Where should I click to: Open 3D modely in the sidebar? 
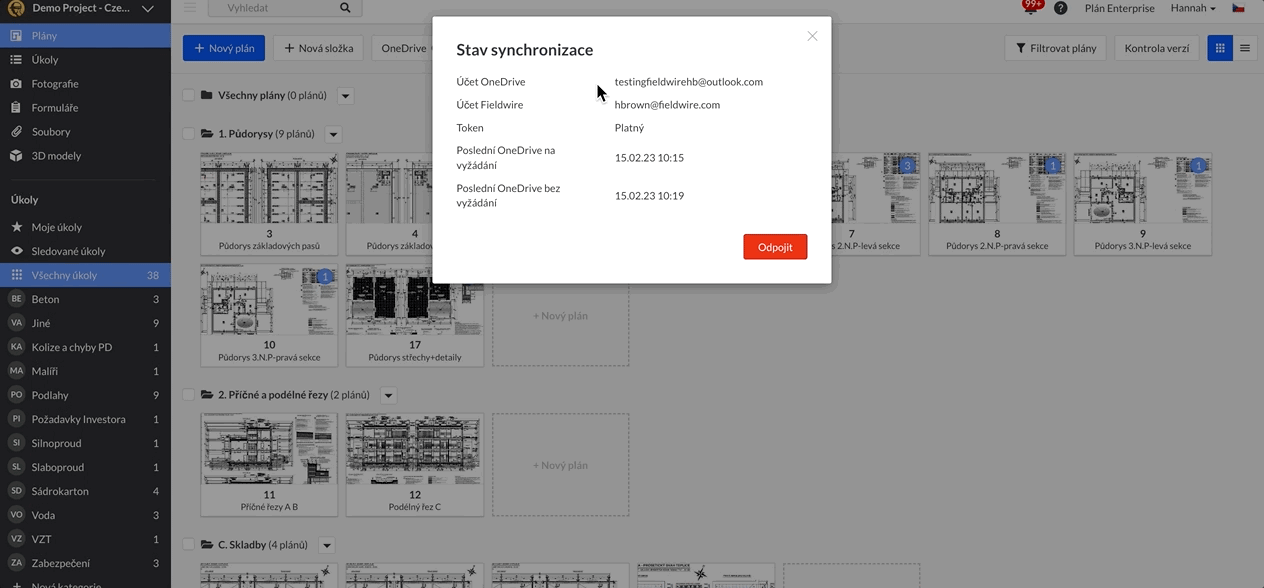[x=85, y=155]
